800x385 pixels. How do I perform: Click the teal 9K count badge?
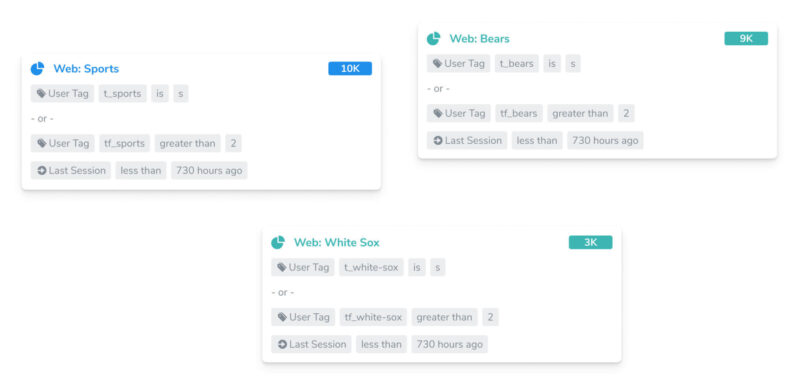[746, 38]
